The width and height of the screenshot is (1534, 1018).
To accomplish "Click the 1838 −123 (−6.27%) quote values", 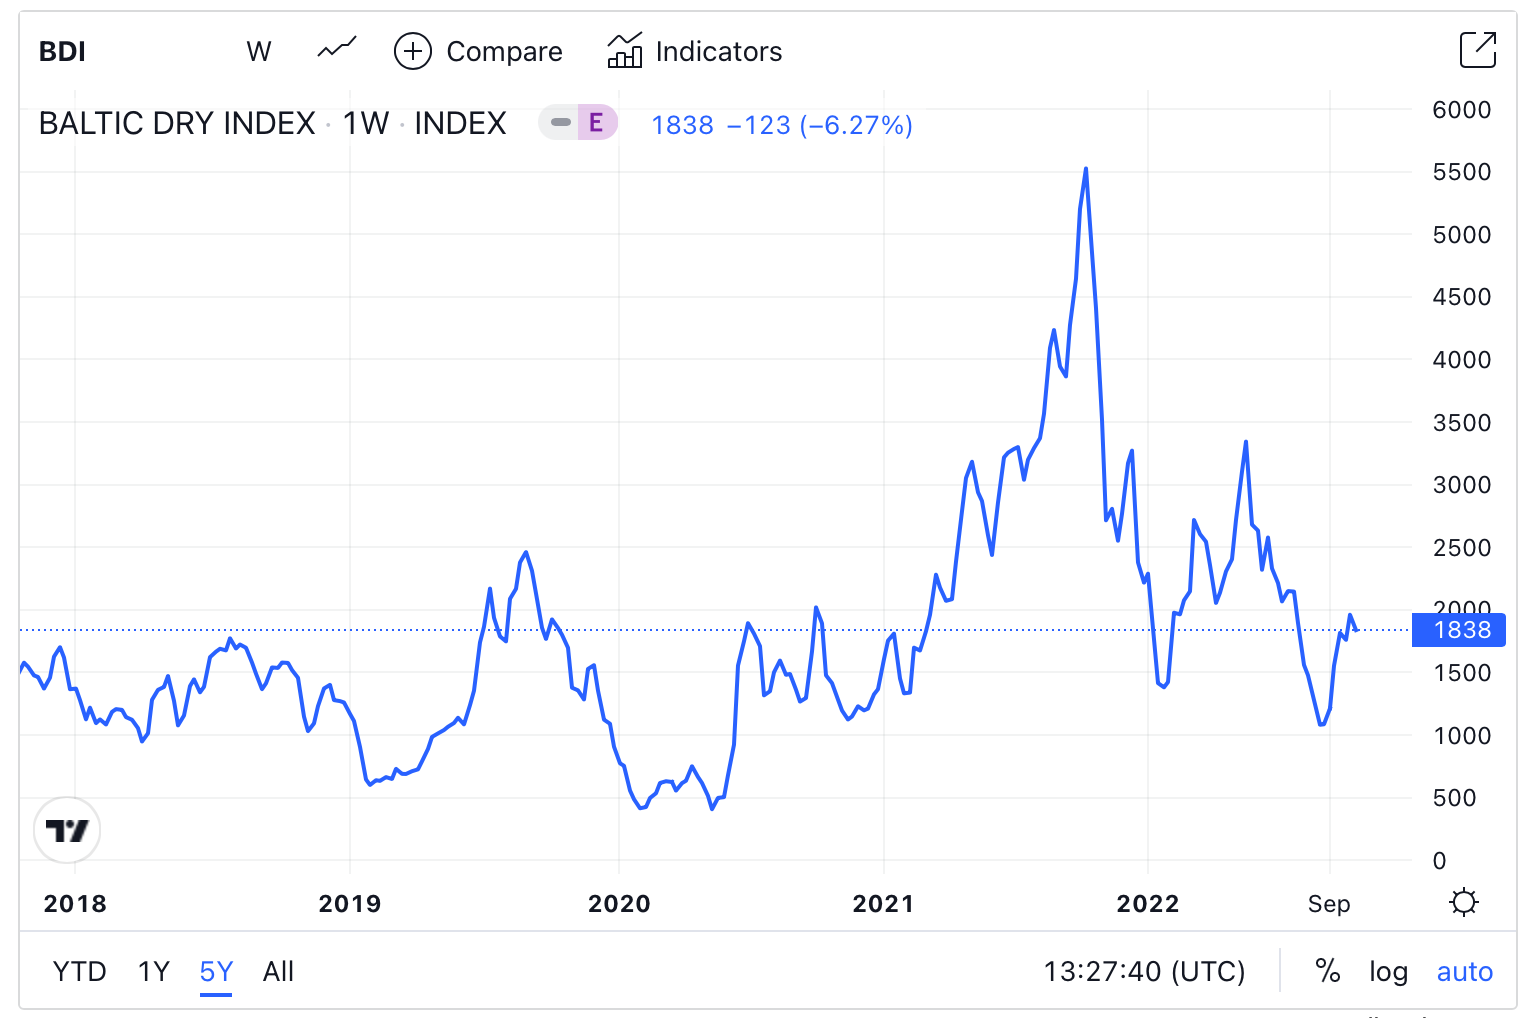I will tap(782, 125).
